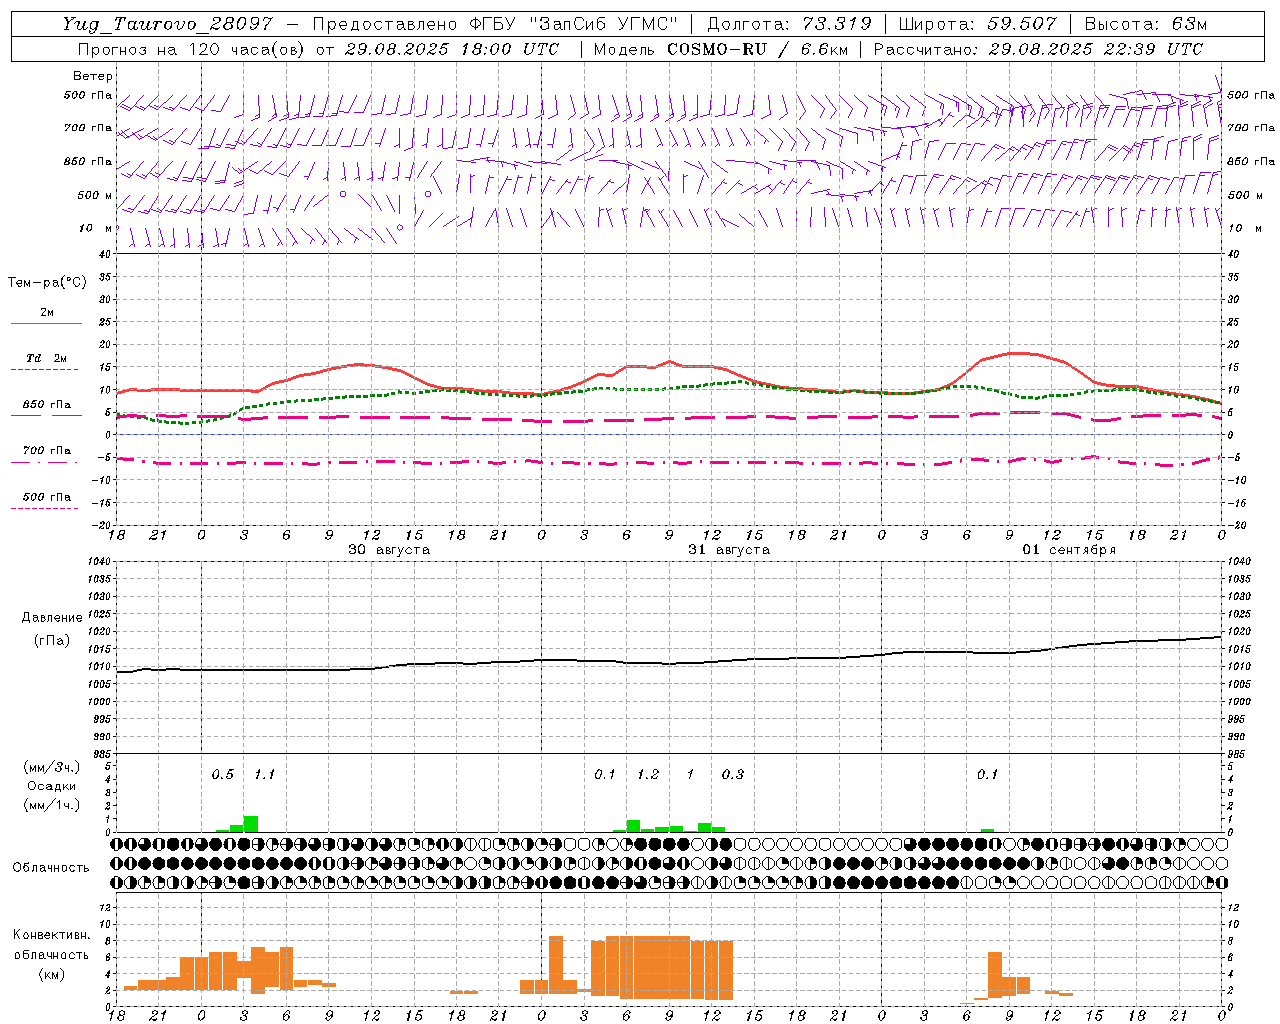The height and width of the screenshot is (1024, 1280).
Task: Select the 0.5 precipitation value
Action: (222, 774)
